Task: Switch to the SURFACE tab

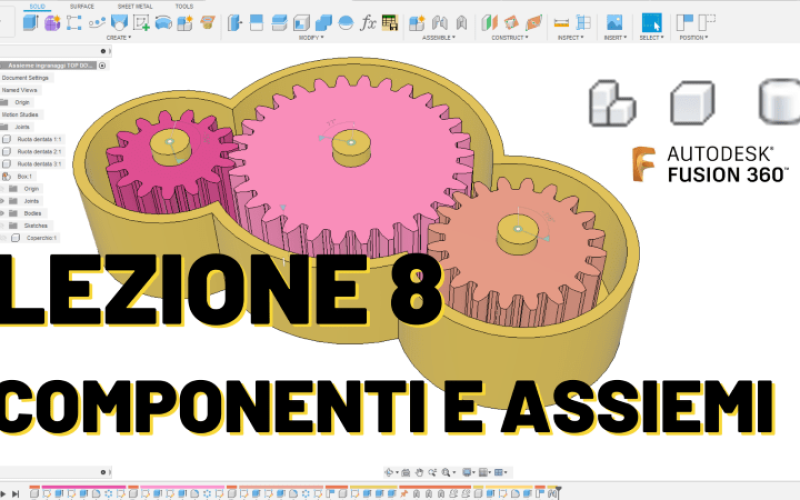Action: 82,7
